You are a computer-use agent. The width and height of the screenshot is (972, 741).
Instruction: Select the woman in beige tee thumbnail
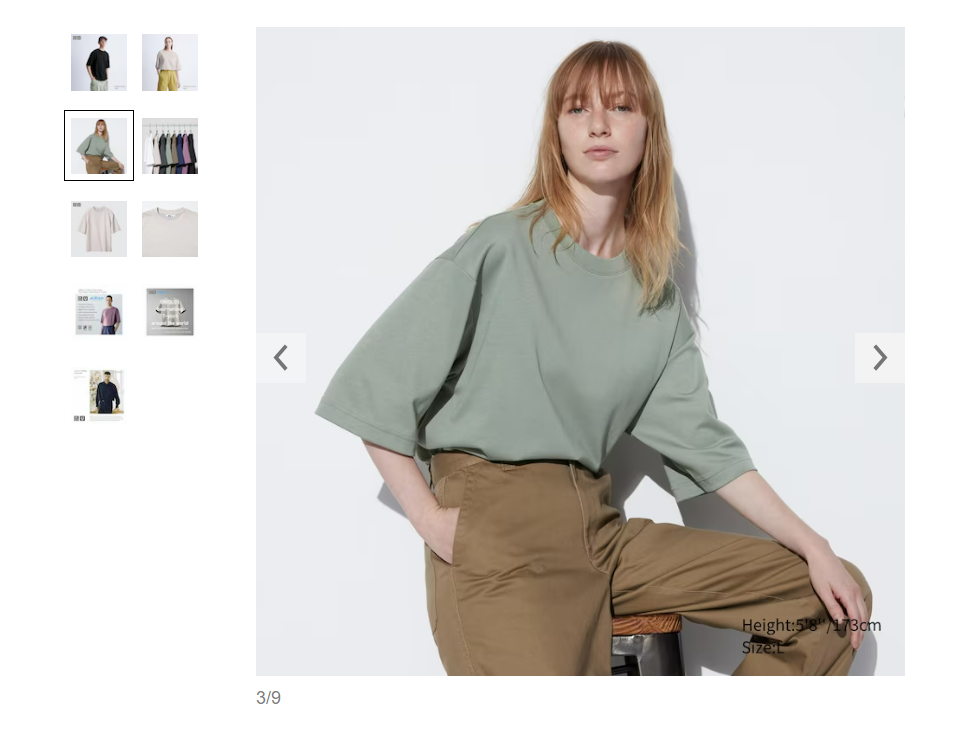pyautogui.click(x=170, y=63)
